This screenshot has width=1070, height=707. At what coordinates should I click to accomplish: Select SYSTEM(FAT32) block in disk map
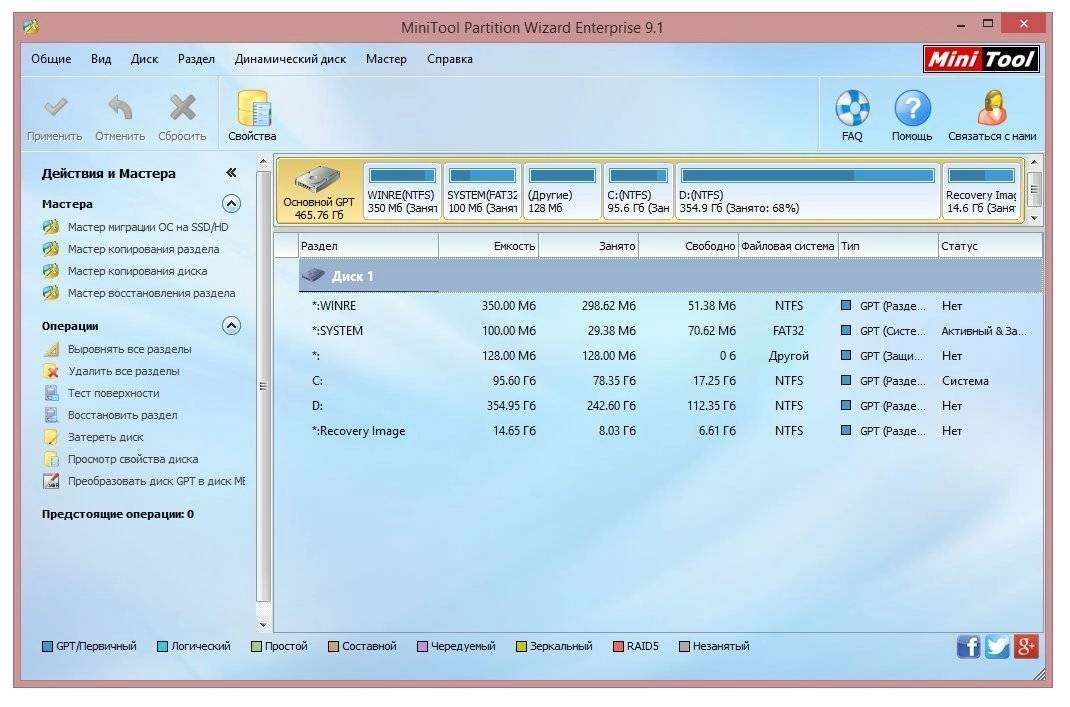[482, 191]
